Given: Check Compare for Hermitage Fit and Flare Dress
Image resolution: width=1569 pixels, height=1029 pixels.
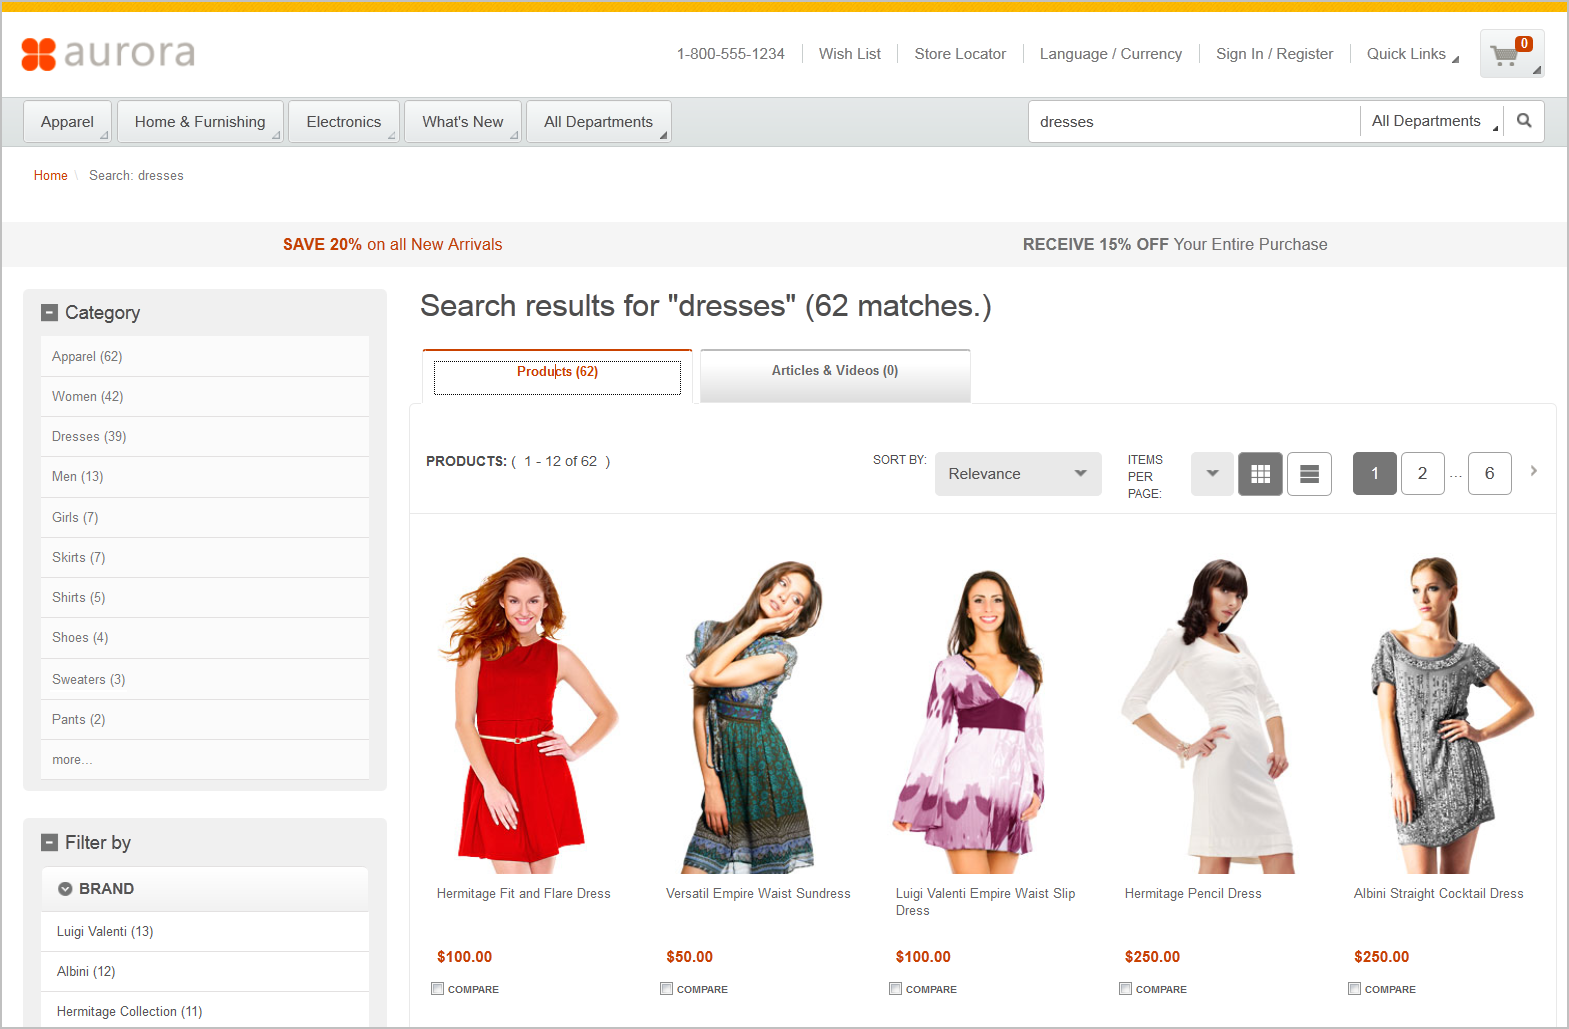Looking at the screenshot, I should coord(437,989).
